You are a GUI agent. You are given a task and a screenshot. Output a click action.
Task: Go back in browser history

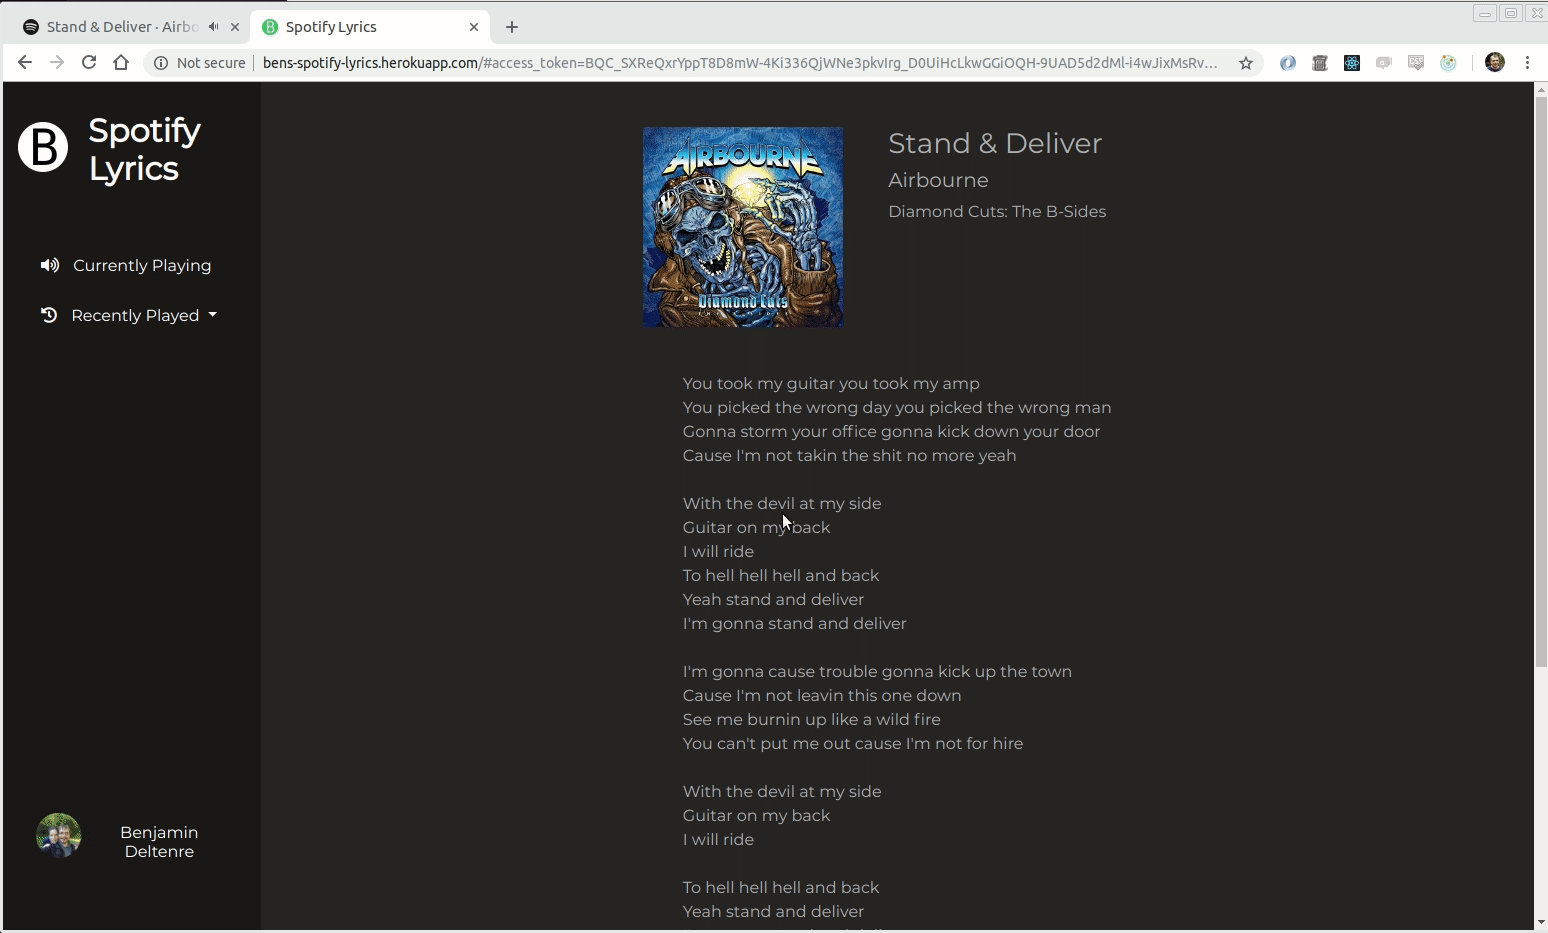25,62
